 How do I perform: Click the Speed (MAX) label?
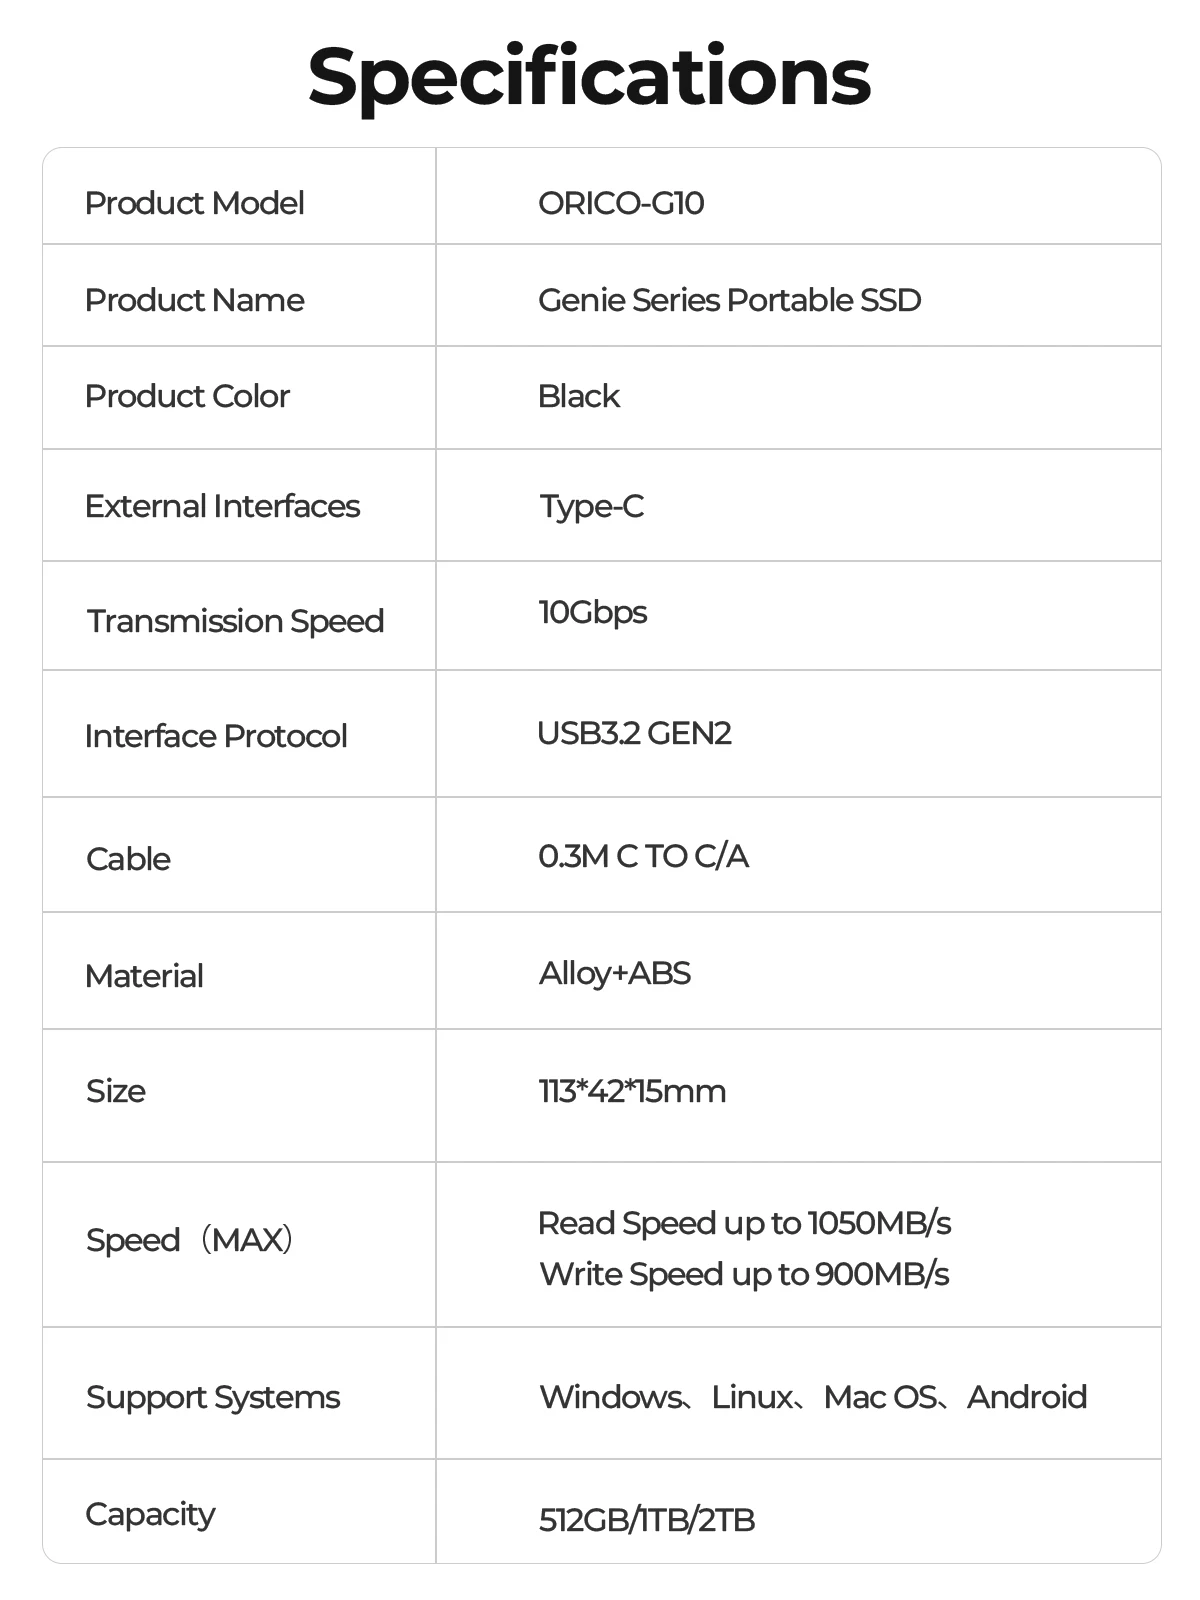coord(190,1240)
